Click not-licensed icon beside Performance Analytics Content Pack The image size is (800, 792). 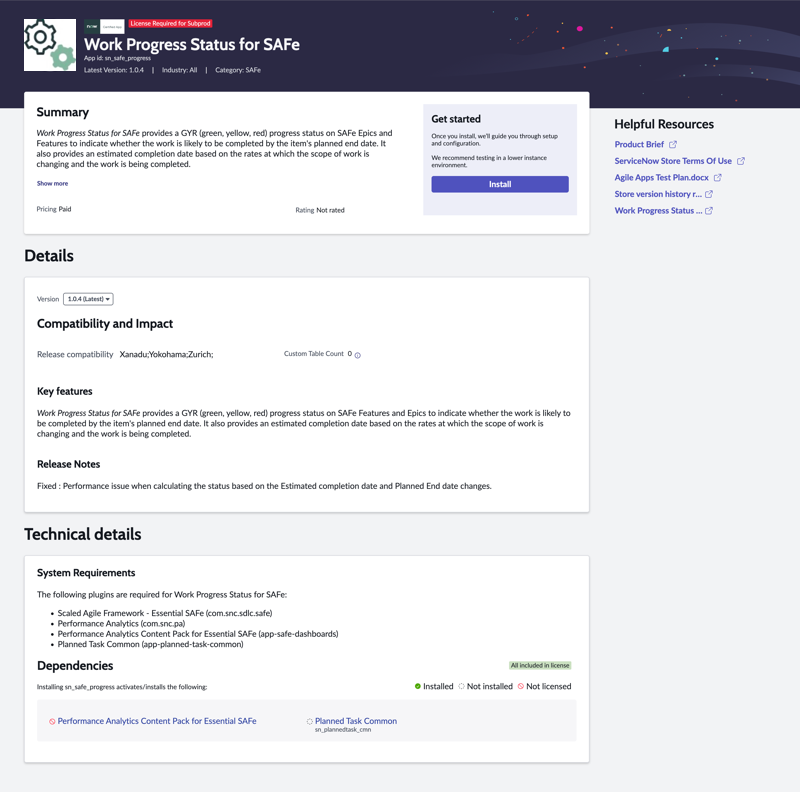(x=52, y=722)
